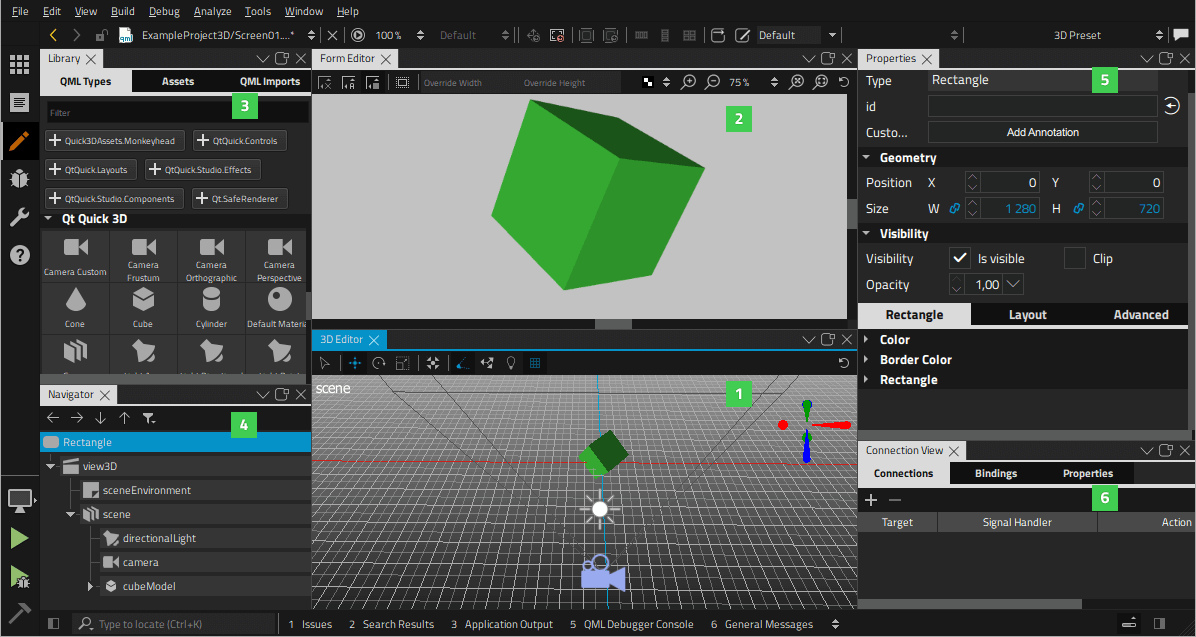Expand the Color section in Properties
Screen dimensions: 1196x637
tap(866, 339)
